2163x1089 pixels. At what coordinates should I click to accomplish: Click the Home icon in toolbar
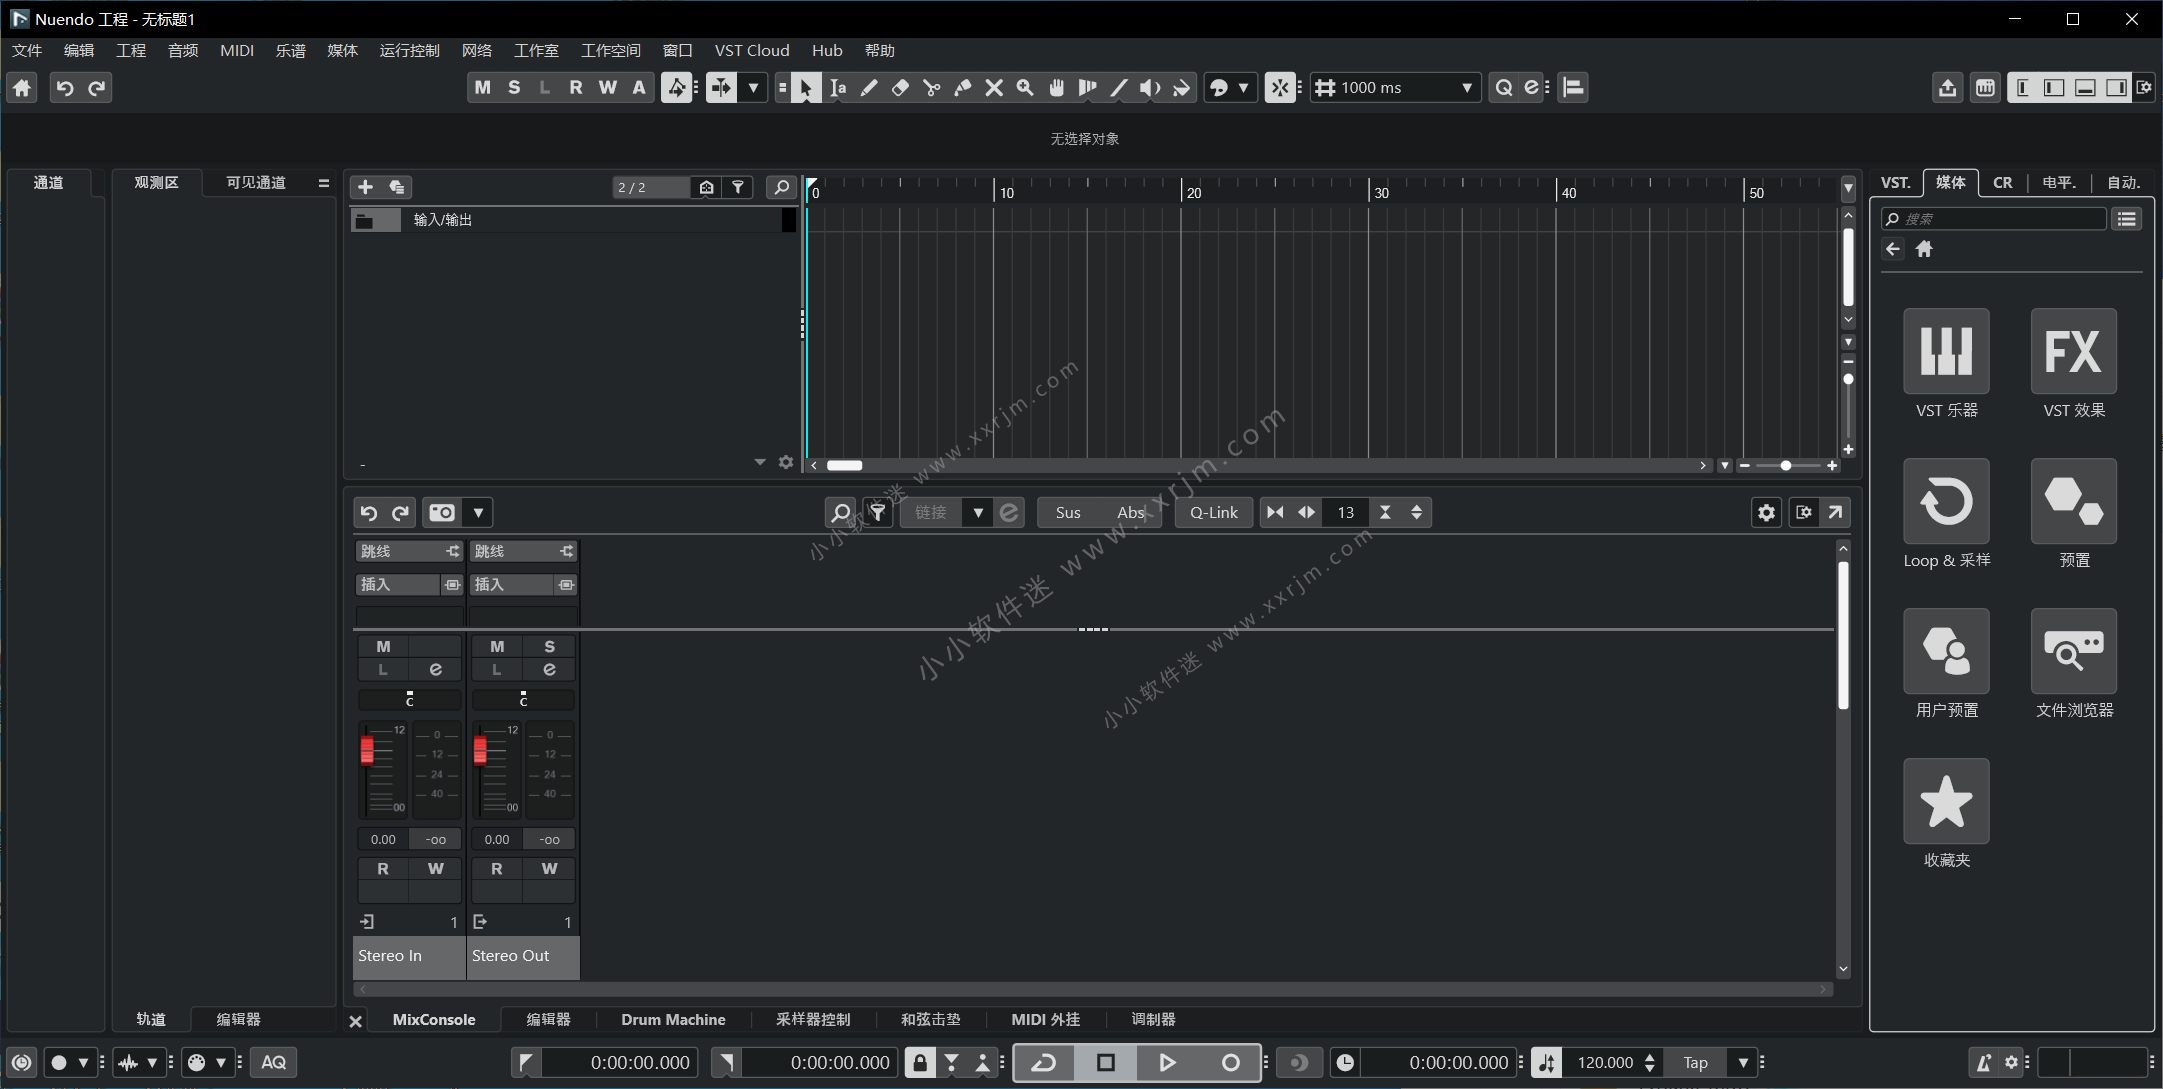point(22,88)
